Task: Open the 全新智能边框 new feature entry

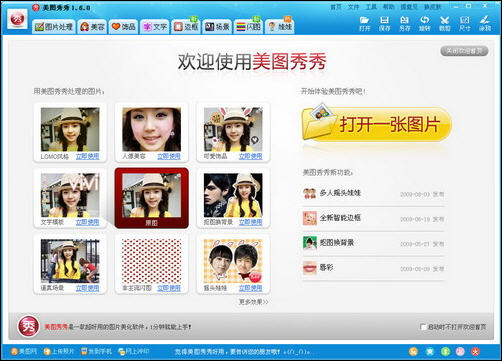Action: 373,218
